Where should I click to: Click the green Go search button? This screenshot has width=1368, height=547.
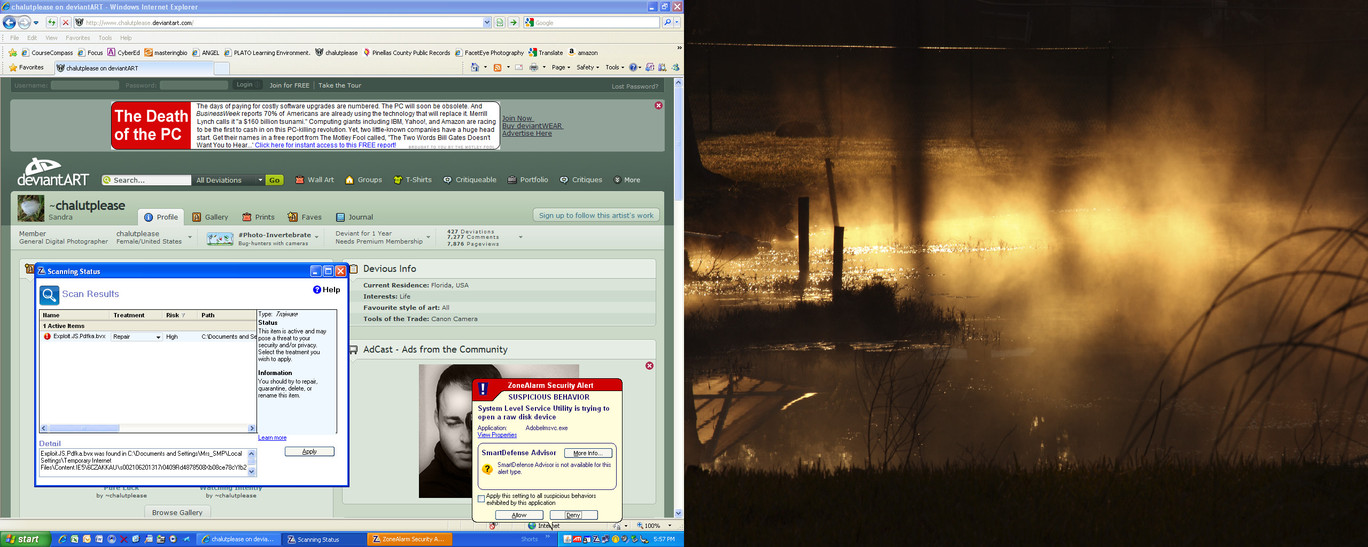click(x=274, y=180)
